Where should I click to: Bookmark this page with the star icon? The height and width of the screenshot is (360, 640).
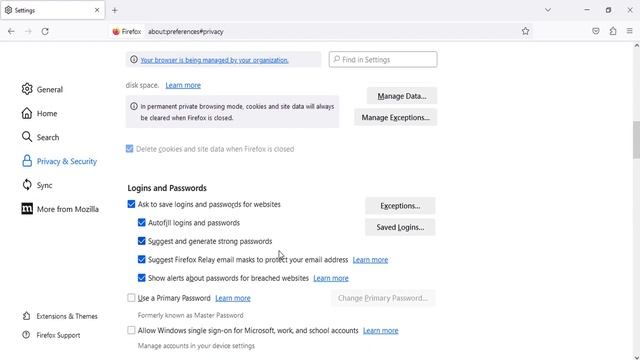pos(525,31)
